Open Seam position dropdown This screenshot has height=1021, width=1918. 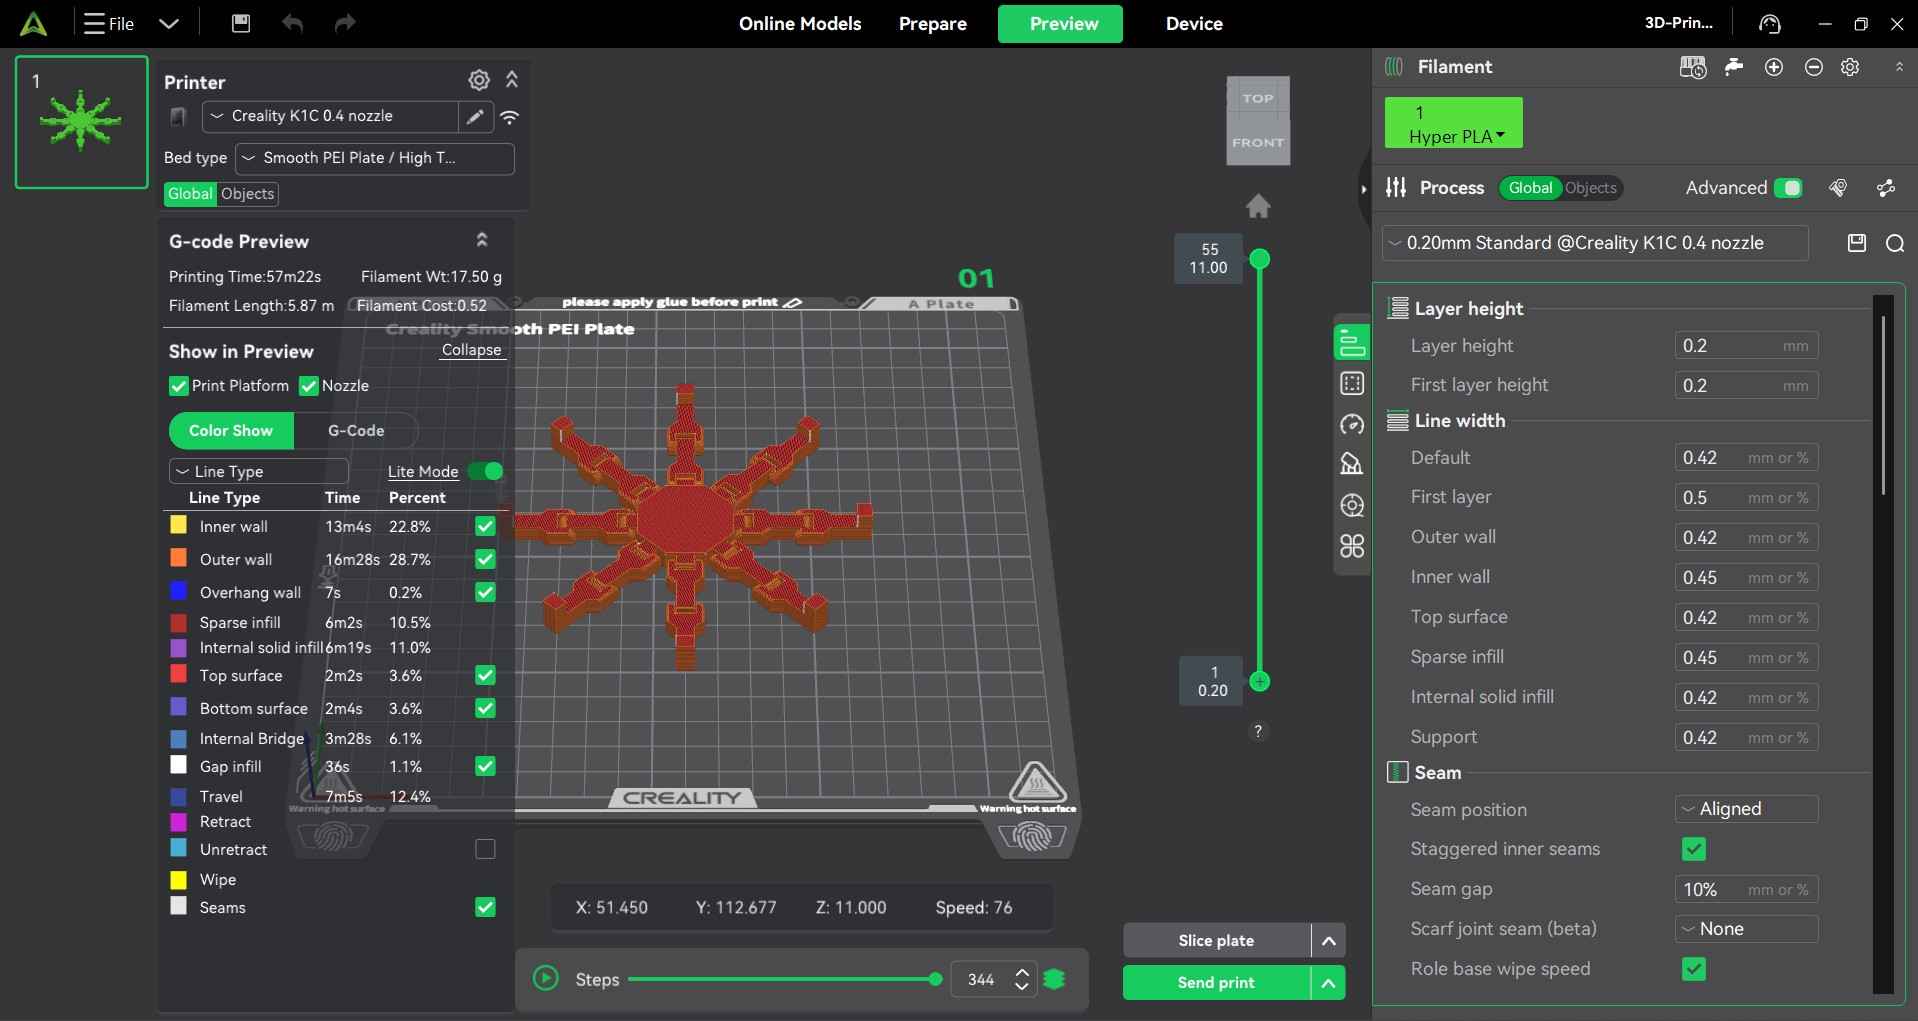pyautogui.click(x=1746, y=809)
